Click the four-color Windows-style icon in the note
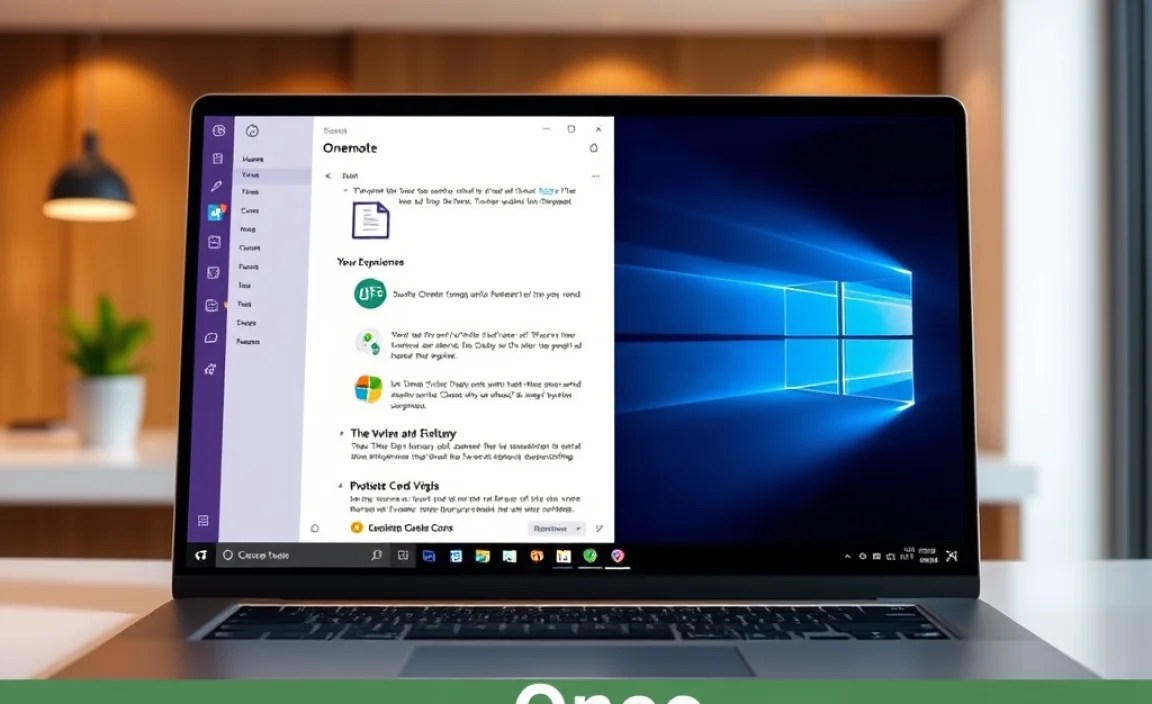 click(x=368, y=389)
